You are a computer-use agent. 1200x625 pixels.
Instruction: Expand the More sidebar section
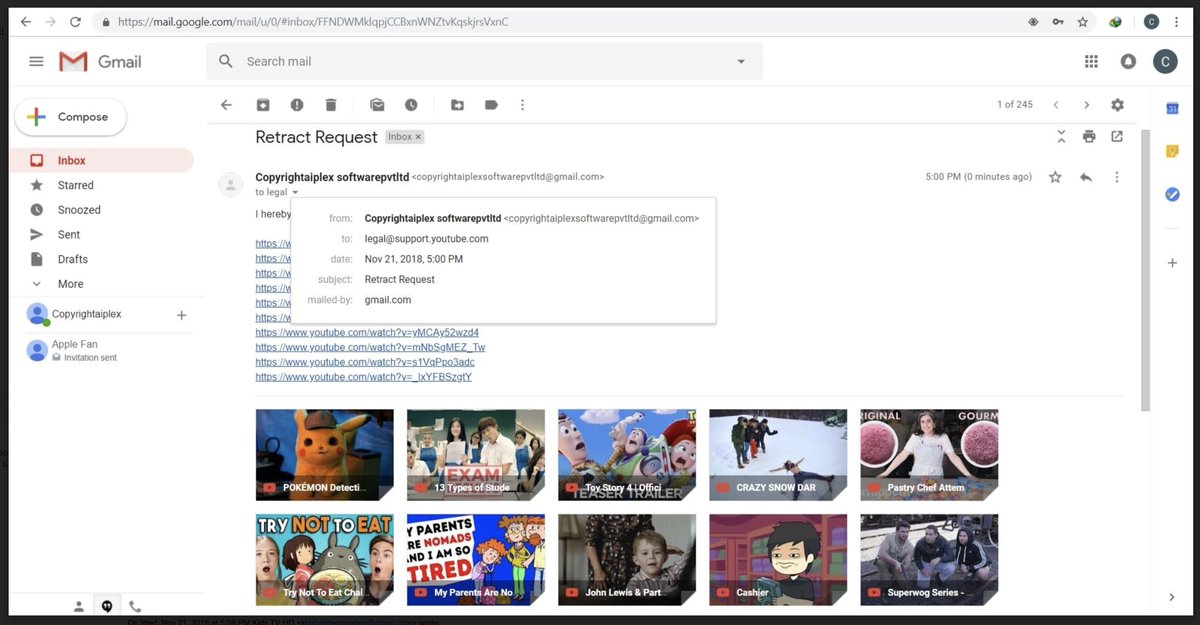point(70,284)
